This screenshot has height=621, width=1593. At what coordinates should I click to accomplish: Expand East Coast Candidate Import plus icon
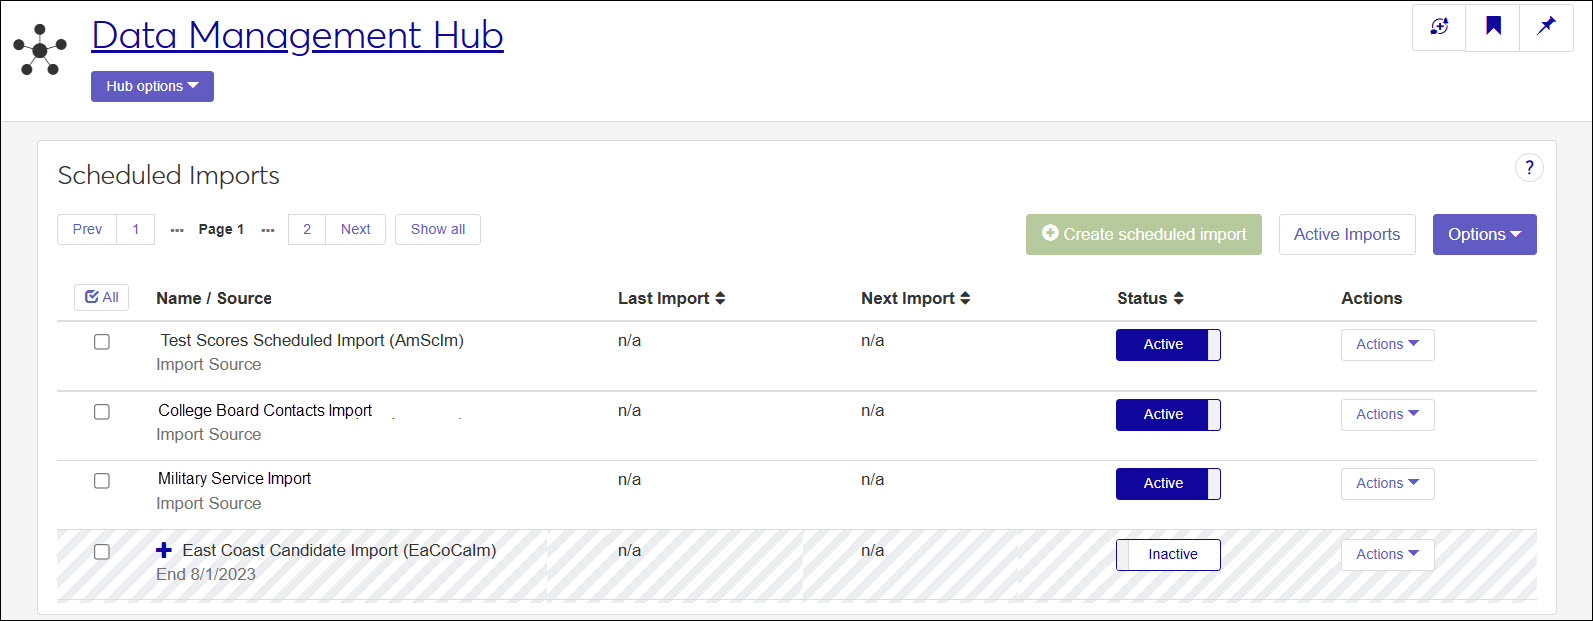tap(164, 550)
